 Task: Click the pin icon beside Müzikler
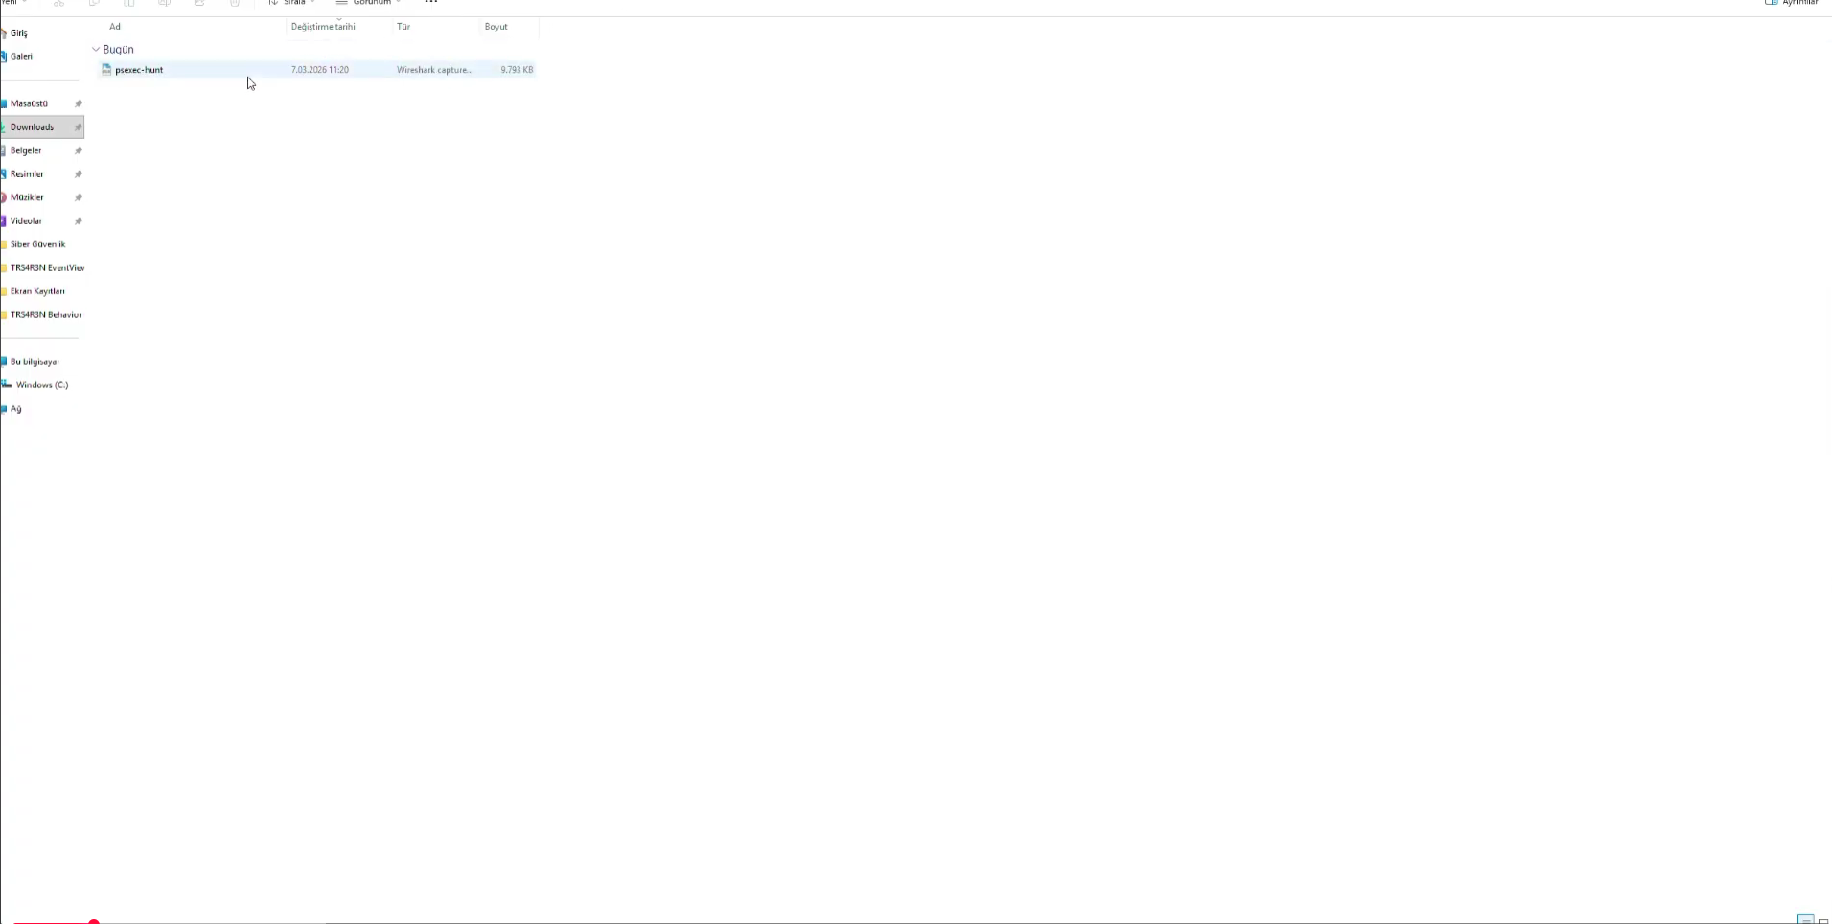(x=78, y=198)
